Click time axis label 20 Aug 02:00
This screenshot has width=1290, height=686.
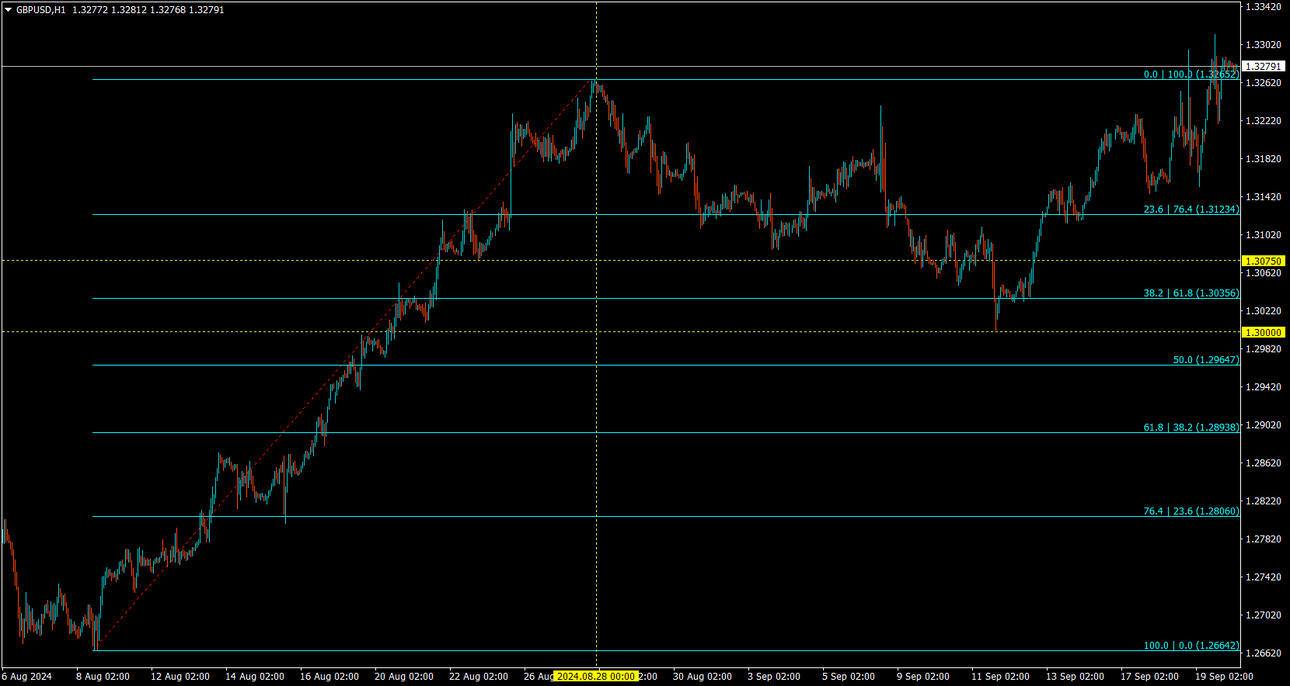click(x=404, y=677)
